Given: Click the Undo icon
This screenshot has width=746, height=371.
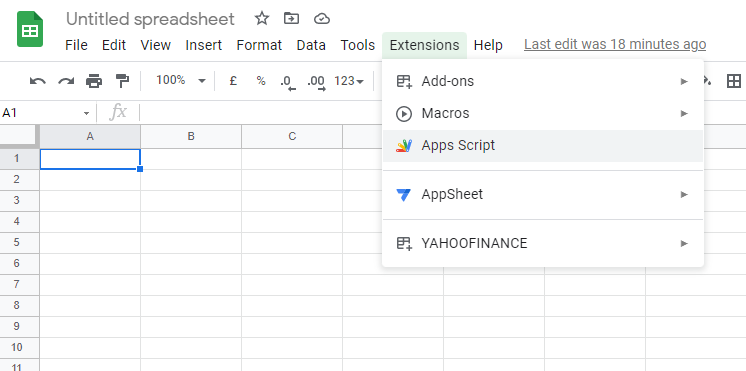Looking at the screenshot, I should [x=38, y=81].
